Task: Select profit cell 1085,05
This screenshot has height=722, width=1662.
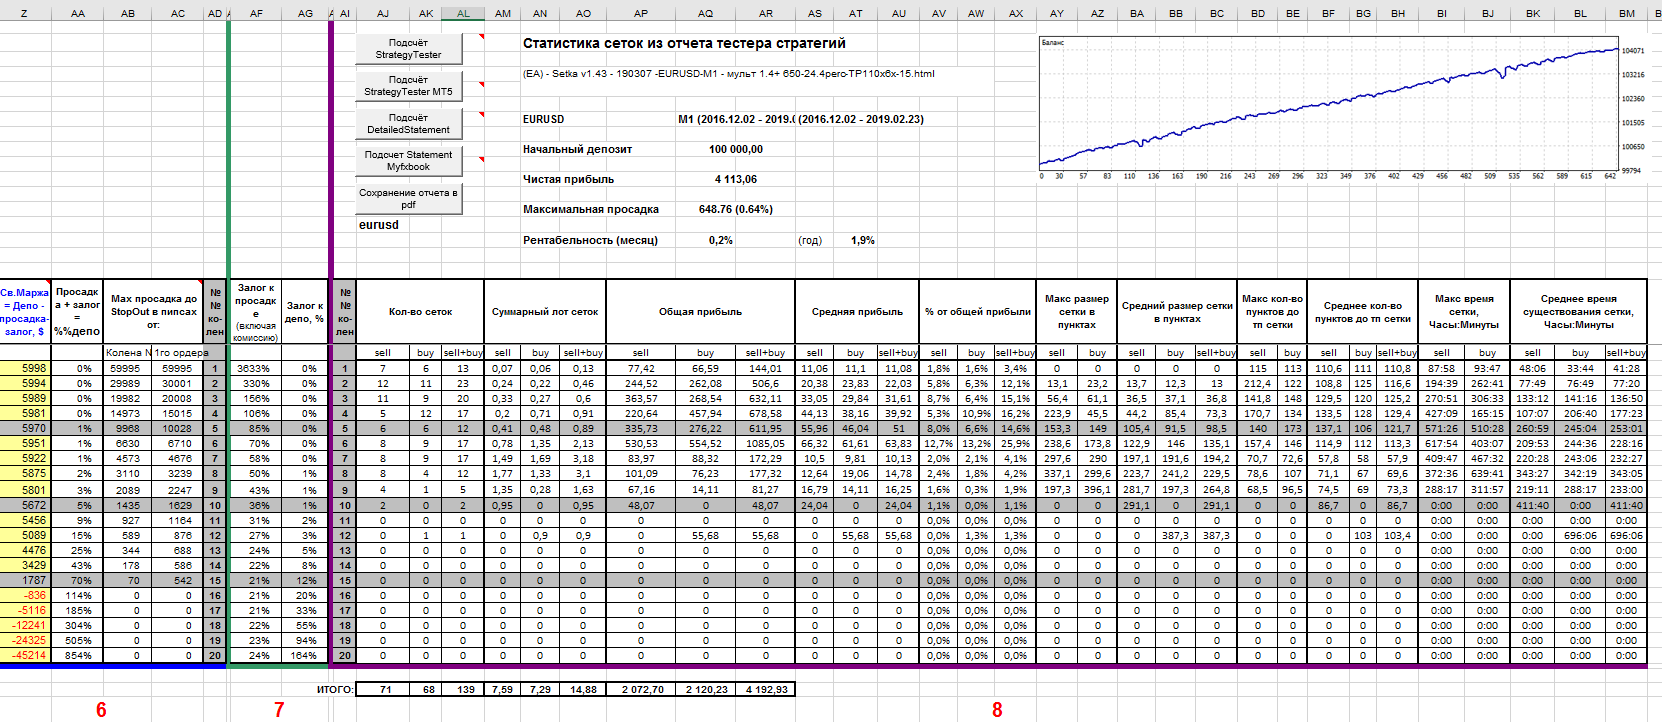Action: [x=766, y=443]
